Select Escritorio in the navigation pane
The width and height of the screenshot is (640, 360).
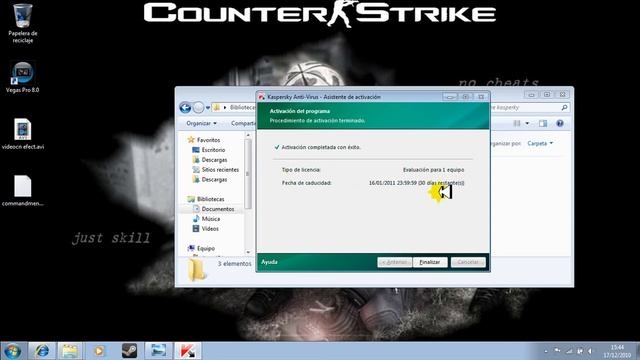[x=209, y=150]
